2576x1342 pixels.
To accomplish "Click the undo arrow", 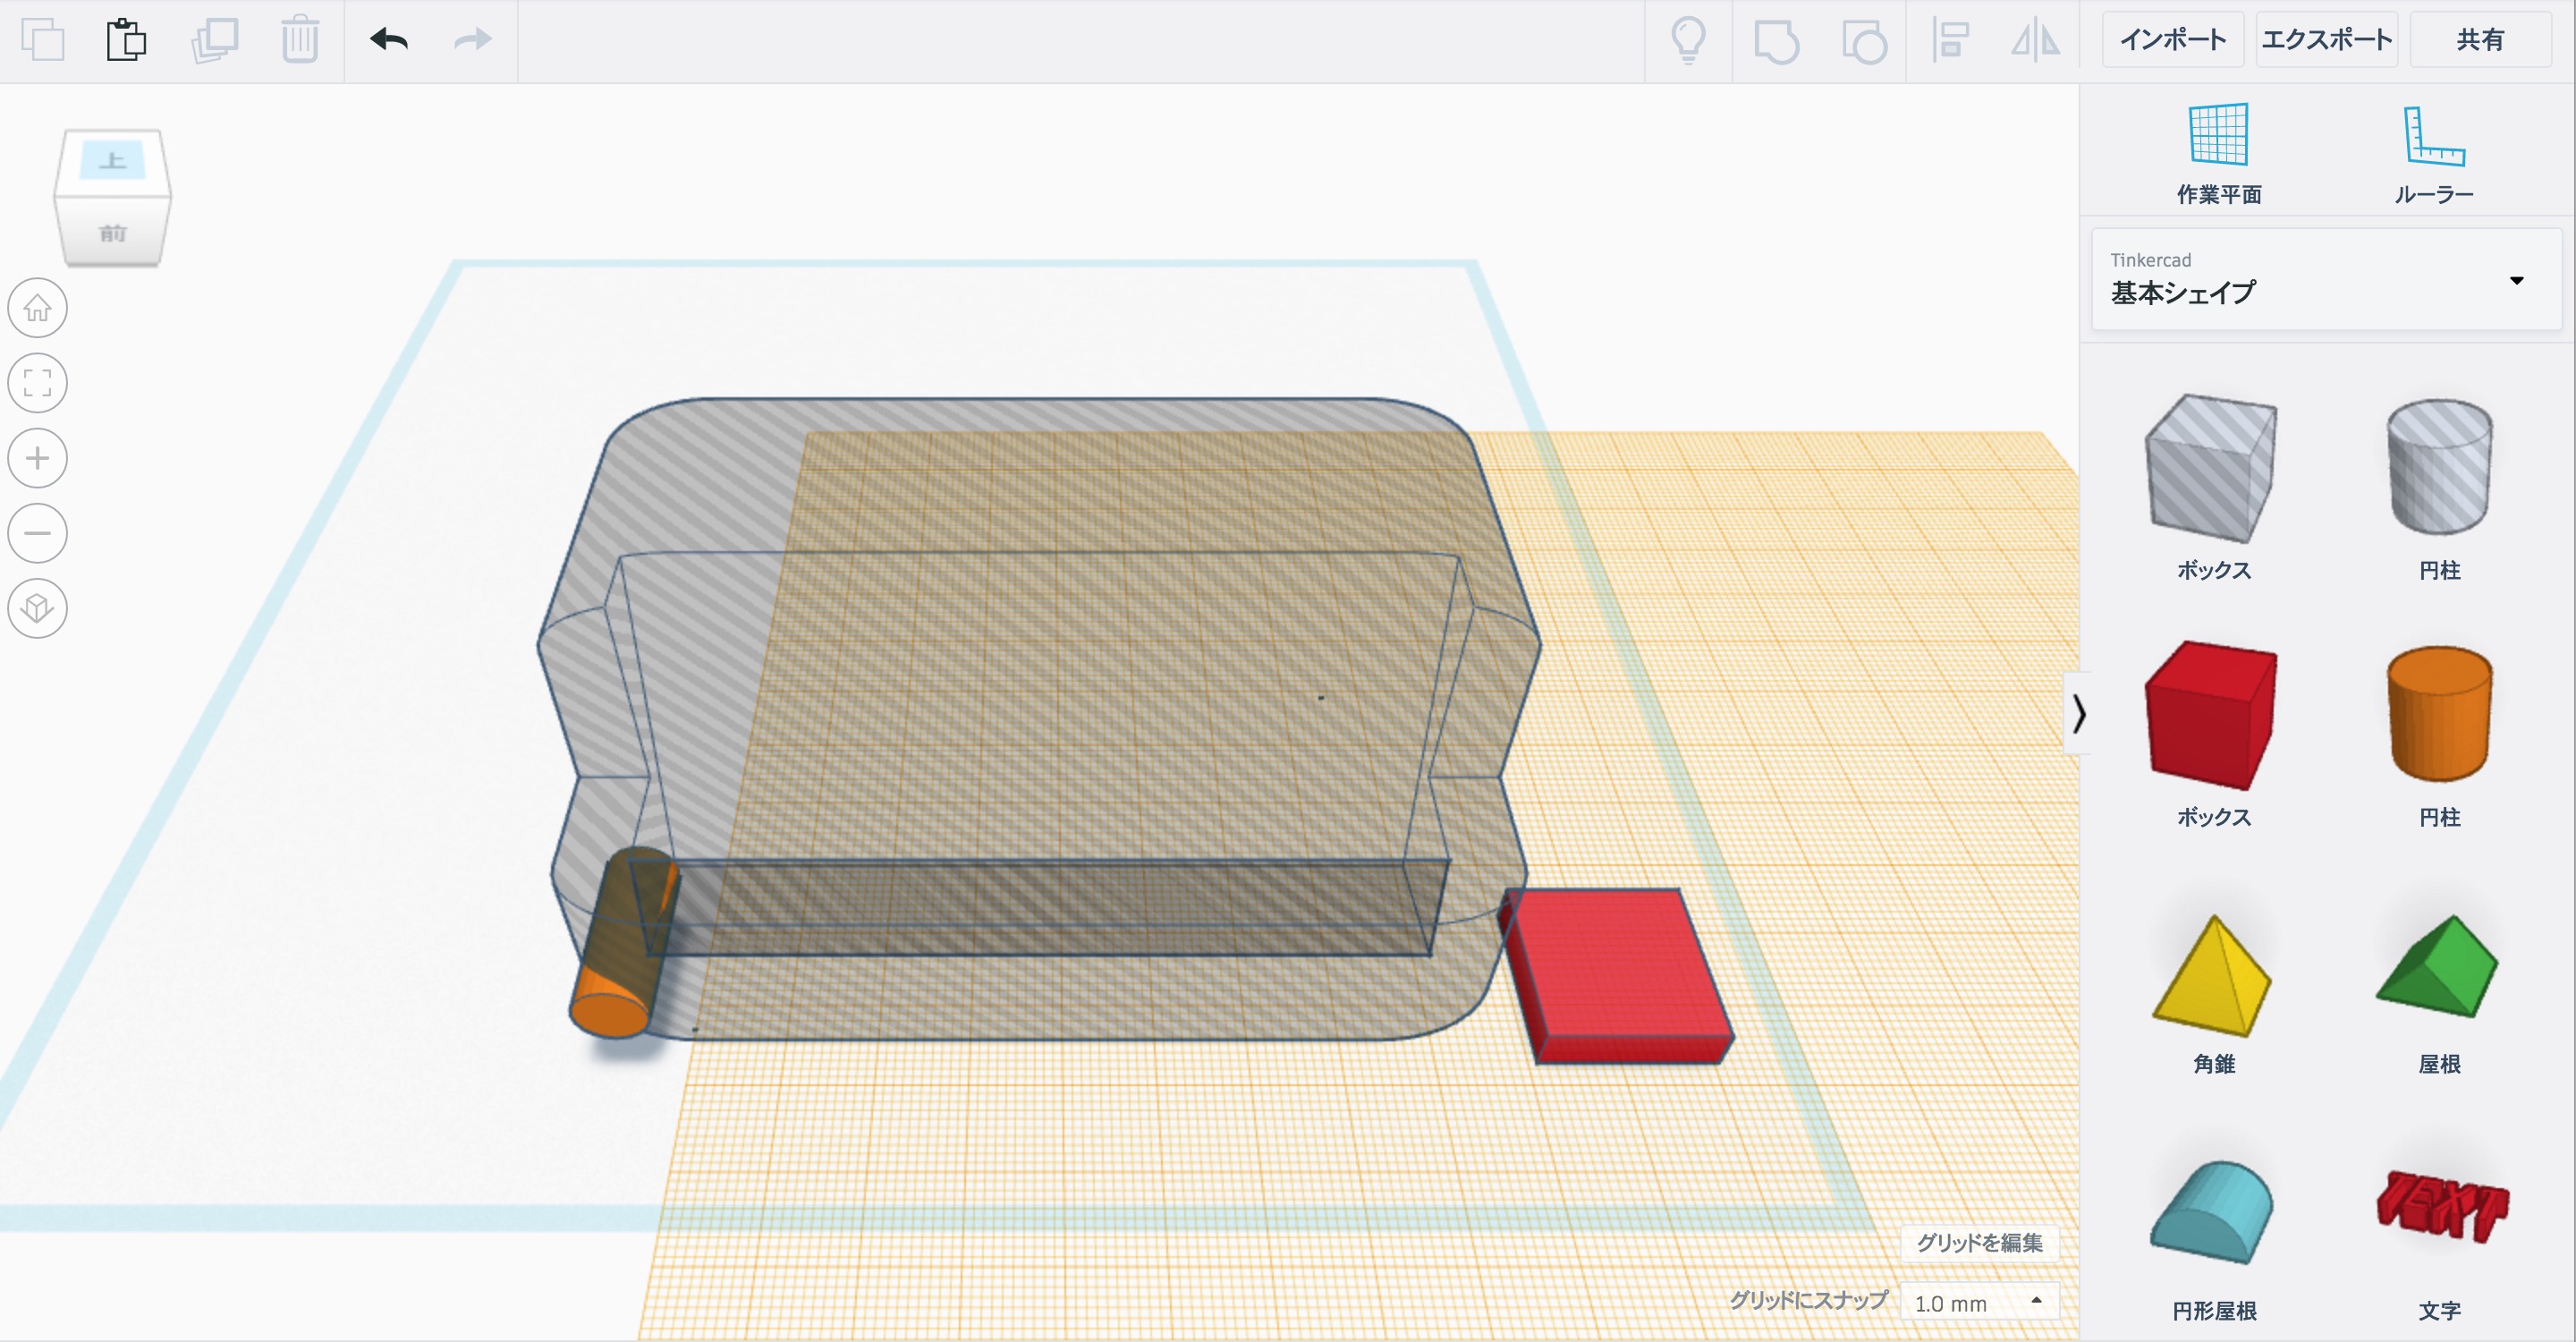I will point(389,40).
